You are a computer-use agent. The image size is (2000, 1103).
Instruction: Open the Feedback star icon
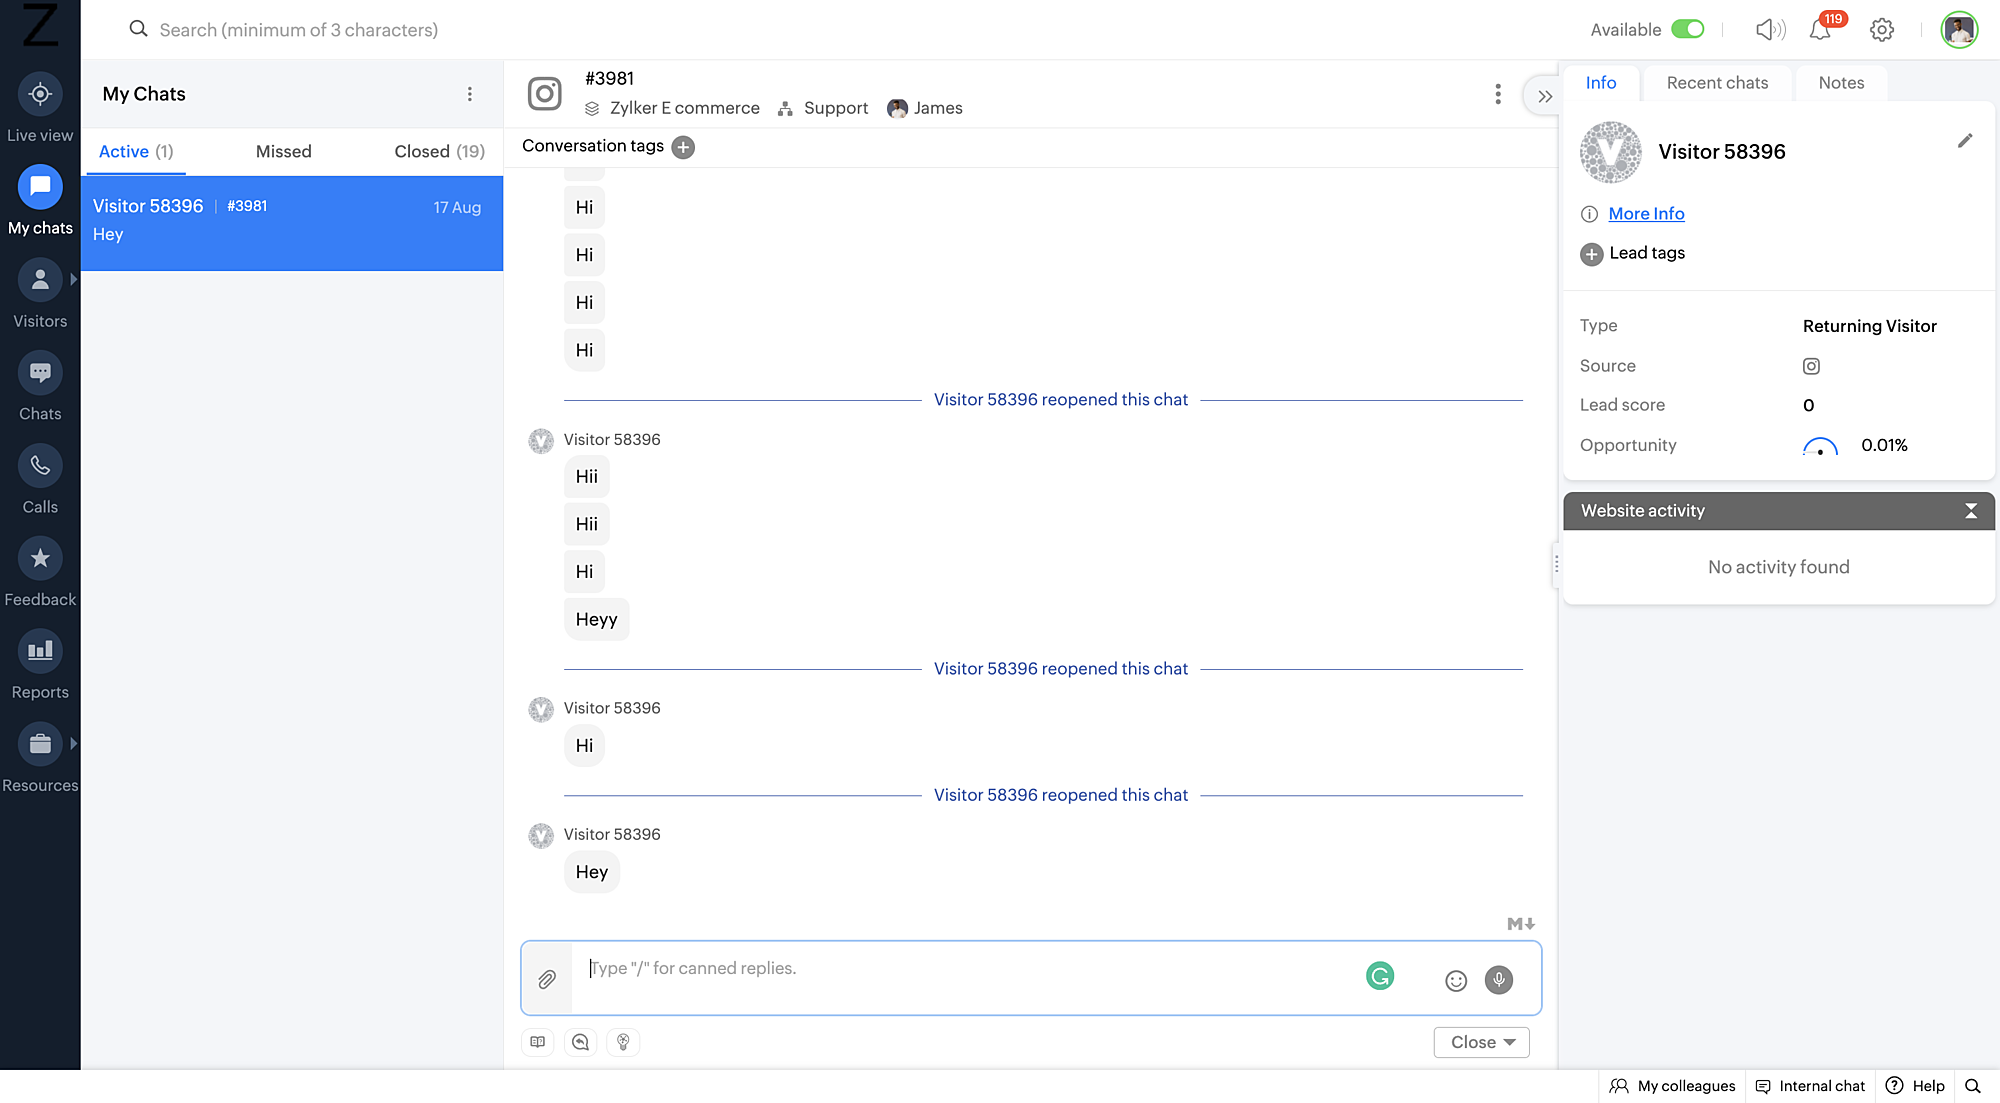click(40, 559)
